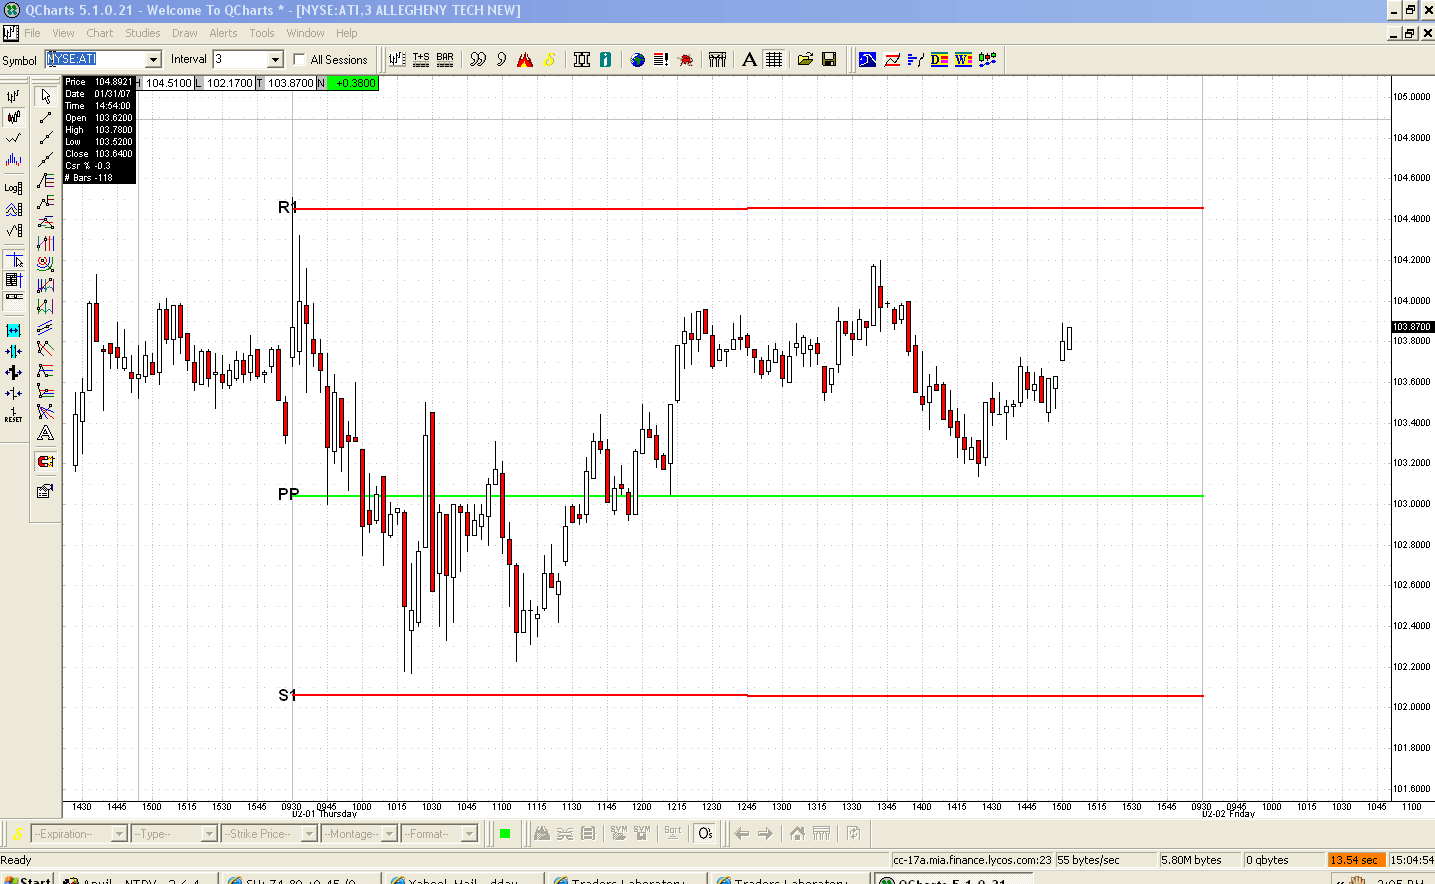Click the Interval input field
1435x884 pixels.
[240, 60]
